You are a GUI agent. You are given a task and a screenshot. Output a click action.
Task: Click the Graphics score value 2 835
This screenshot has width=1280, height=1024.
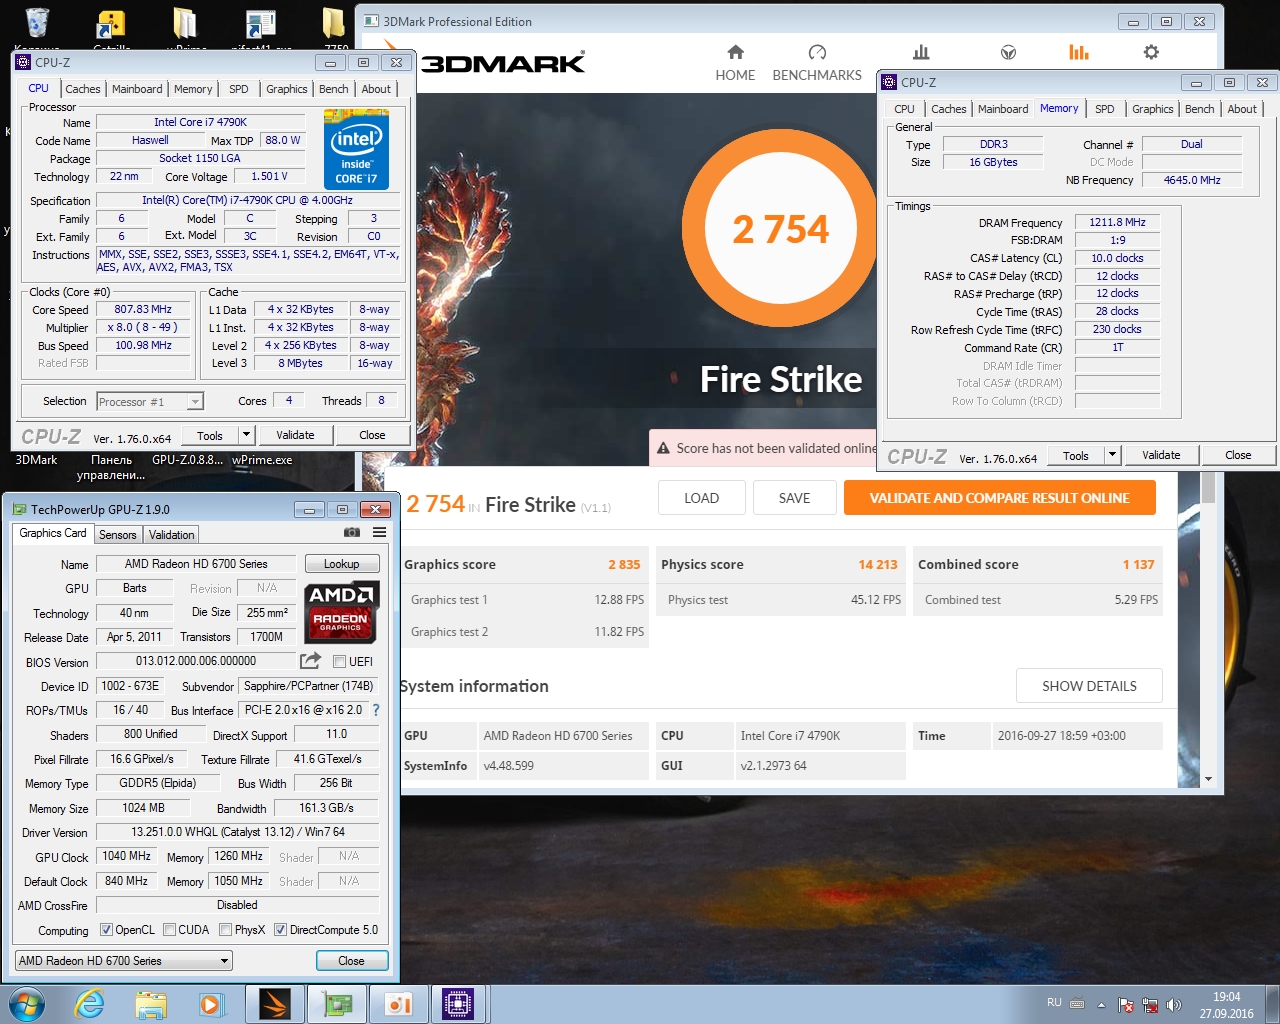[624, 564]
